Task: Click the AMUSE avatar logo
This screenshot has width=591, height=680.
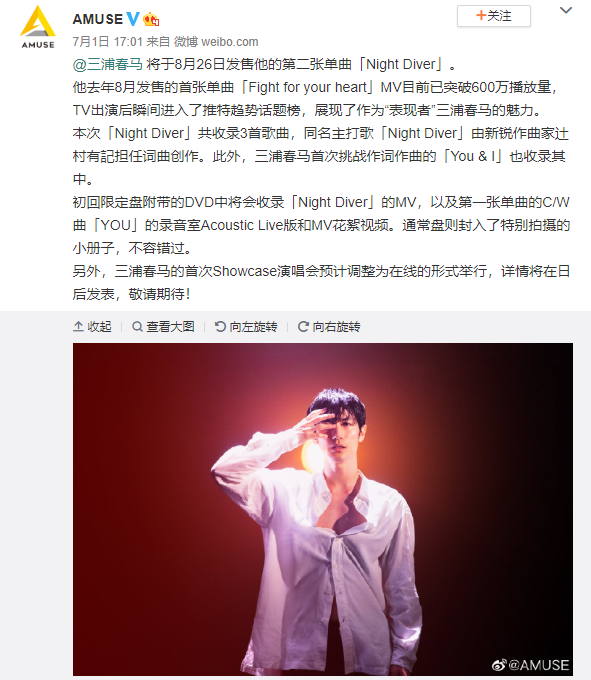Action: coord(38,27)
